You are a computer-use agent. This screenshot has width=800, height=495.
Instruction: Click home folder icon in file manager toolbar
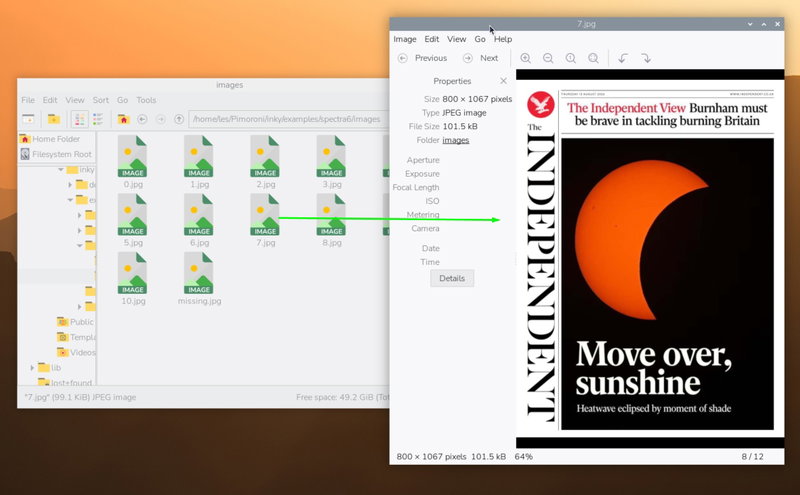point(123,119)
